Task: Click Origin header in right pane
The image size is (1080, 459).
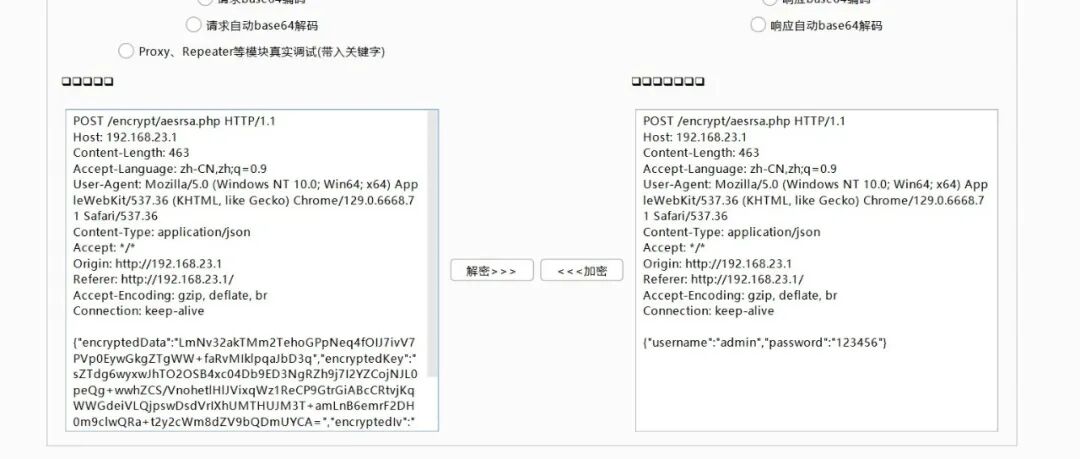Action: click(x=718, y=264)
